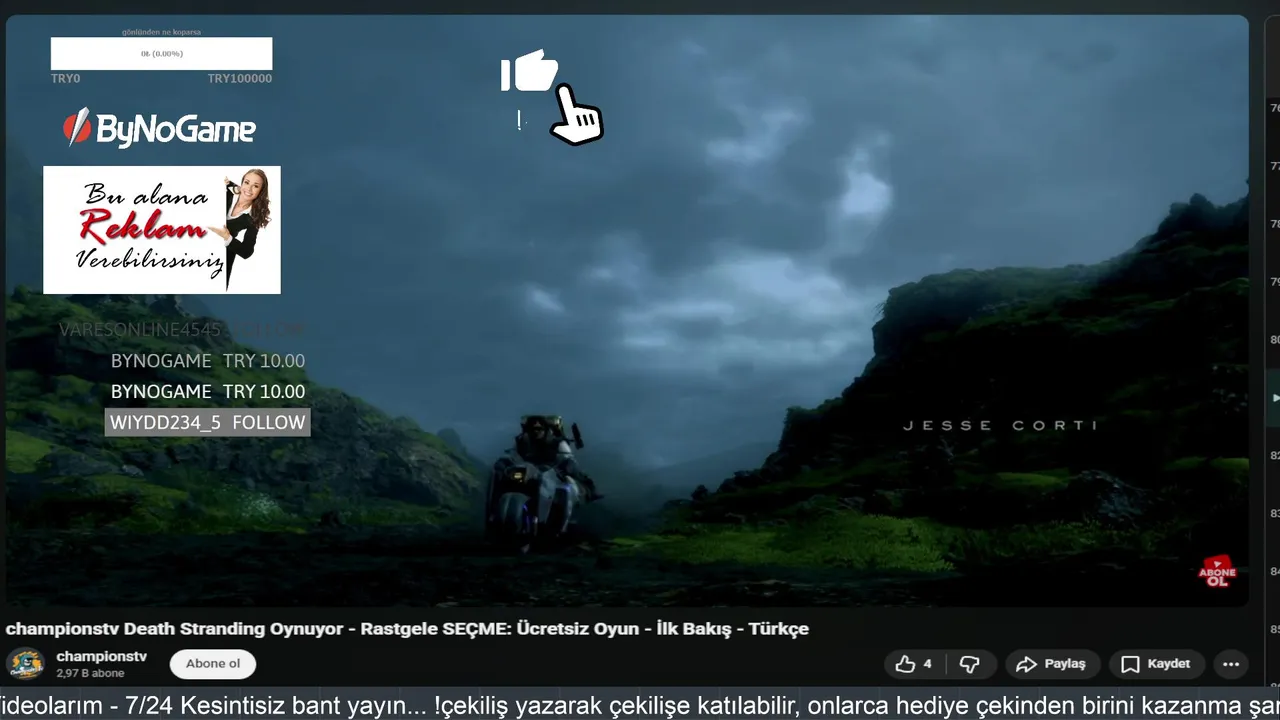Viewport: 1280px width, 720px height.
Task: Click the Bu alana Reklam banner
Action: (162, 230)
